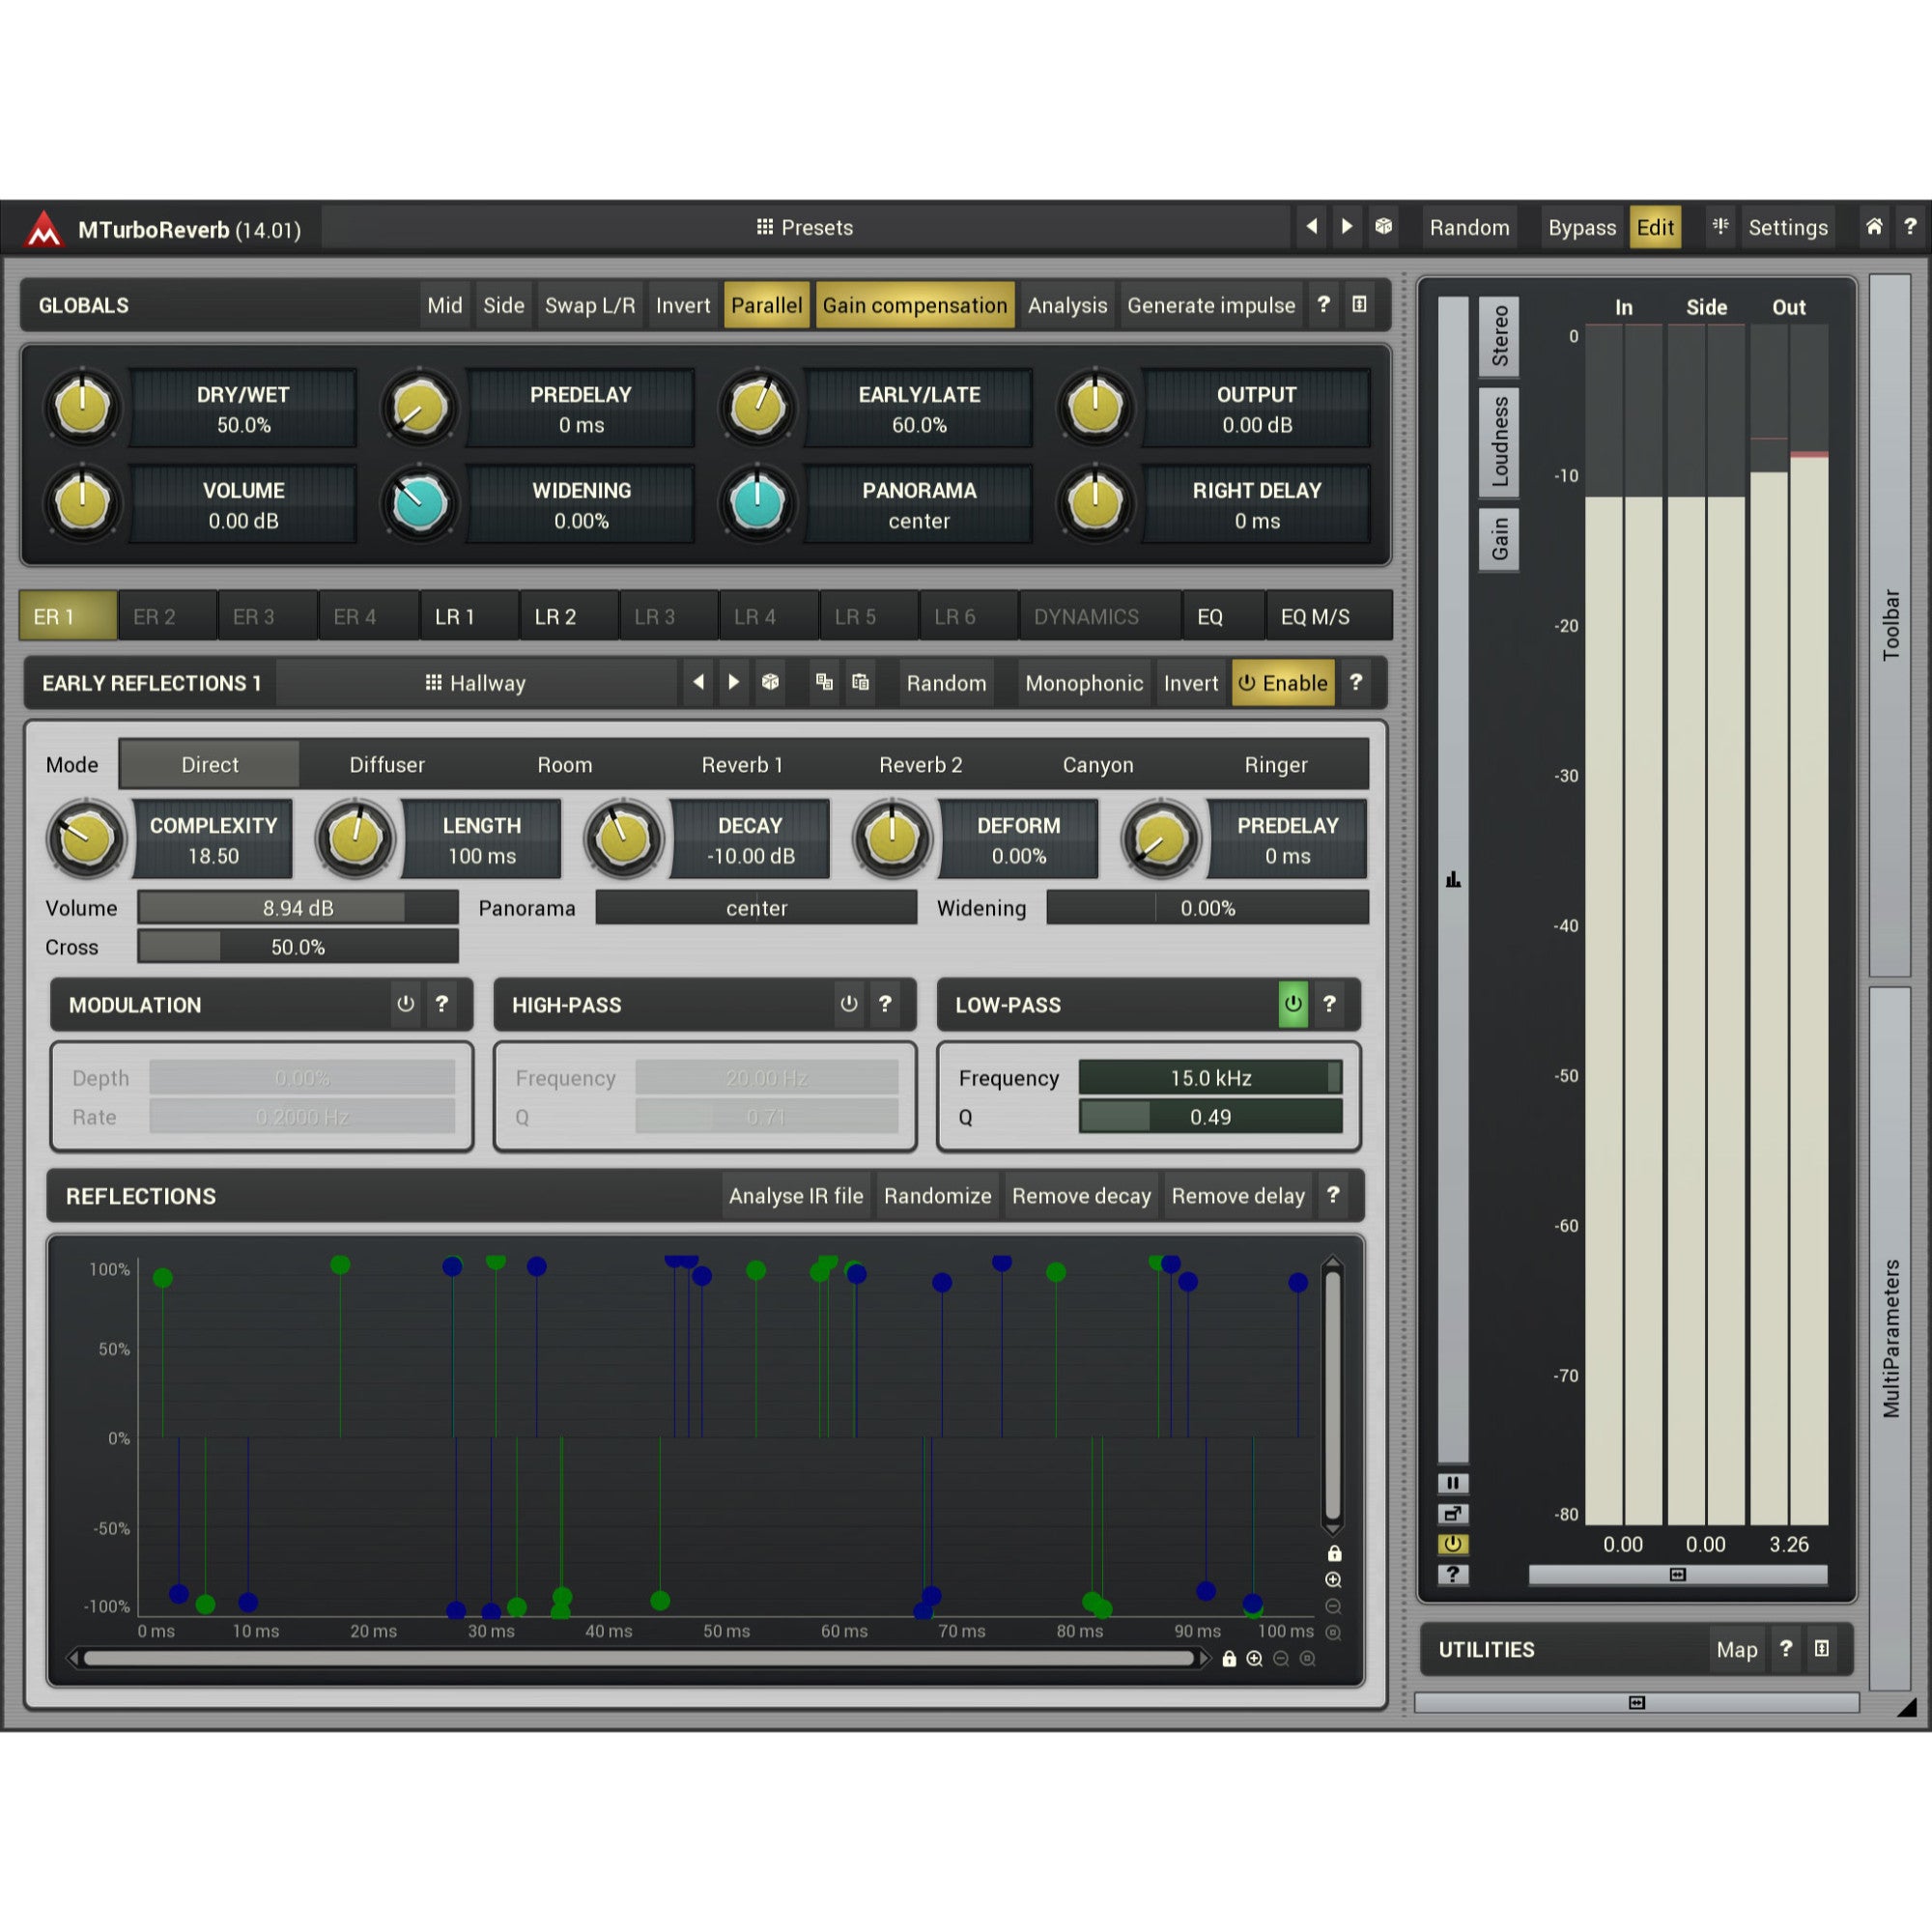This screenshot has height=1932, width=1932.
Task: Disable the Low-Pass filter power button
Action: 1293,1004
